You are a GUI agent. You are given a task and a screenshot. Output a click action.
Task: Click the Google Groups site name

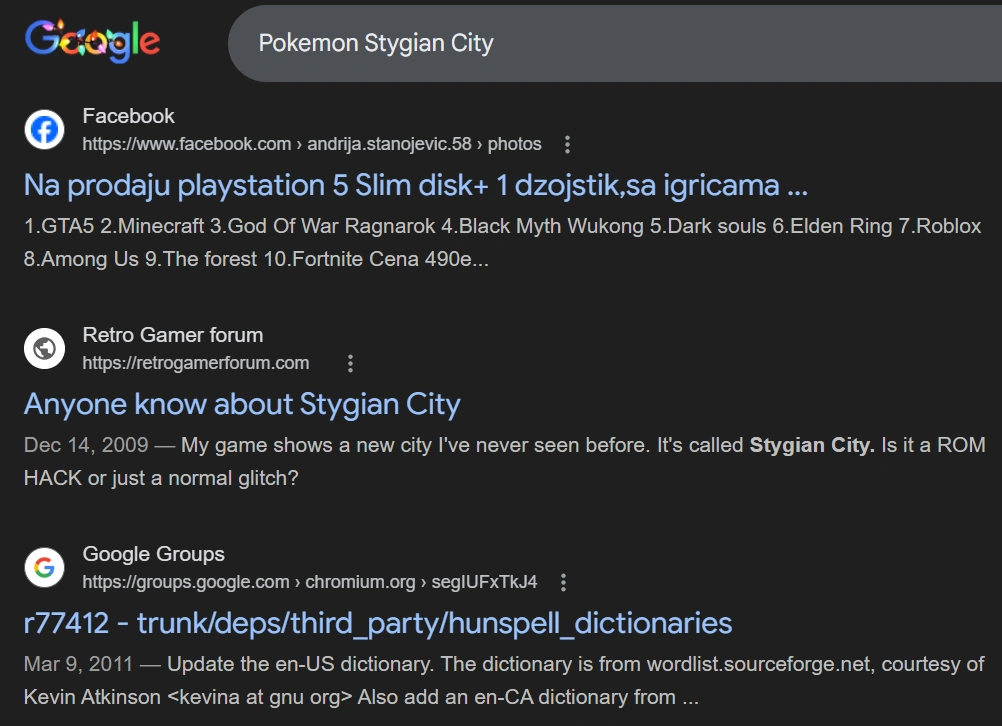pyautogui.click(x=153, y=554)
